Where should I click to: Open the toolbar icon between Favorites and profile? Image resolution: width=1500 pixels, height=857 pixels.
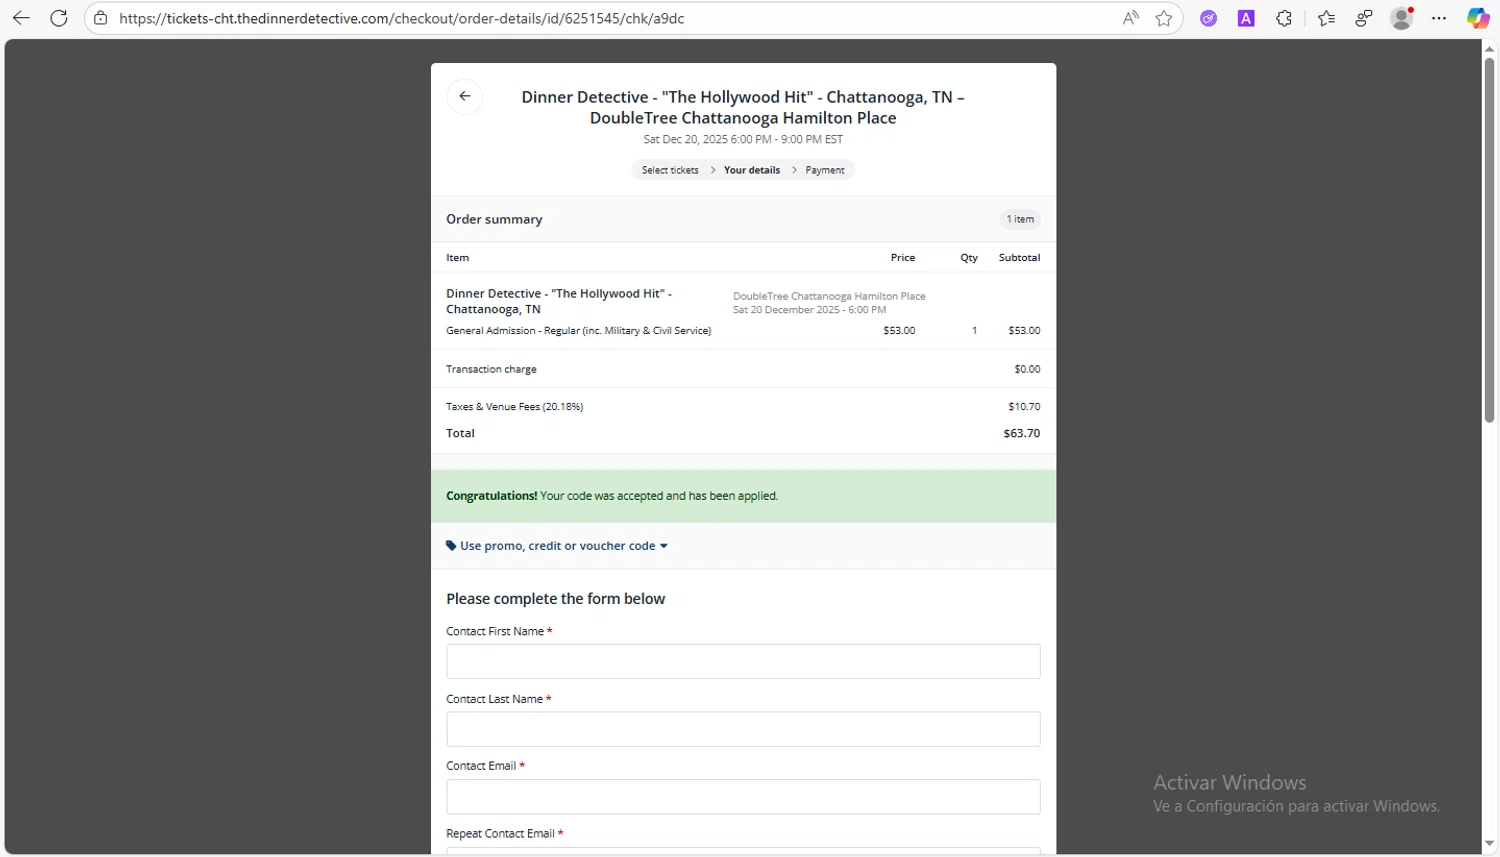point(1364,18)
